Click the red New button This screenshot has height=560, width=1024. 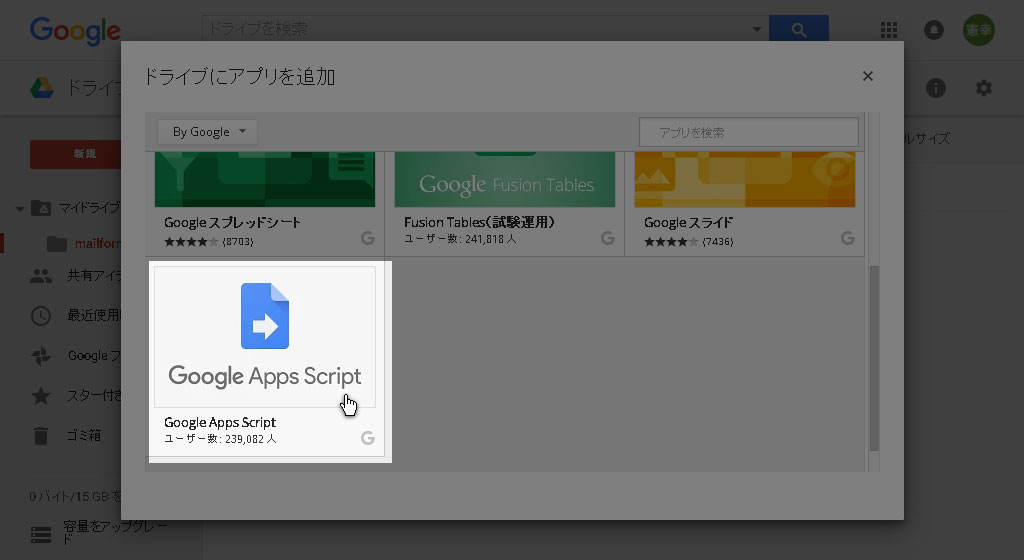(x=84, y=154)
